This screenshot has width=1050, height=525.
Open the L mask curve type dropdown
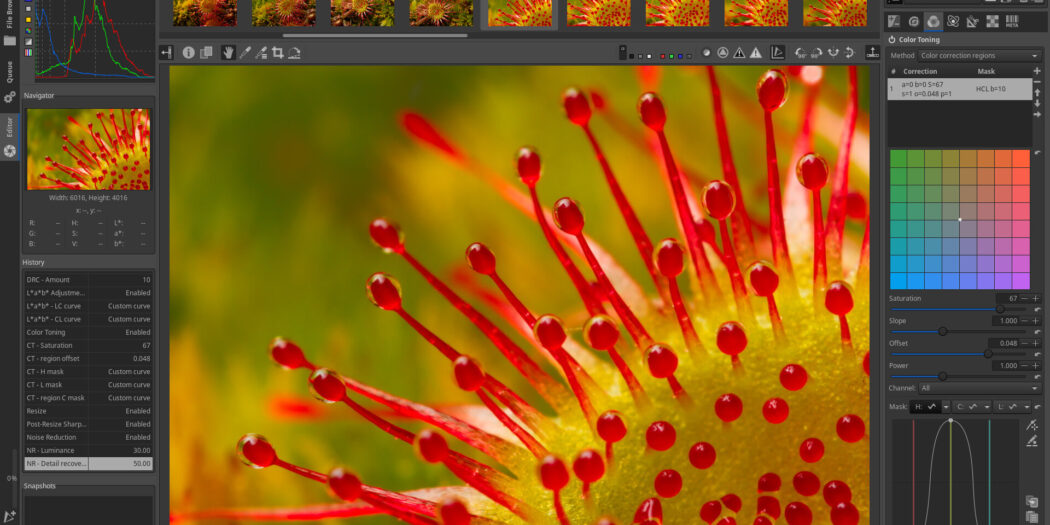coord(1027,406)
